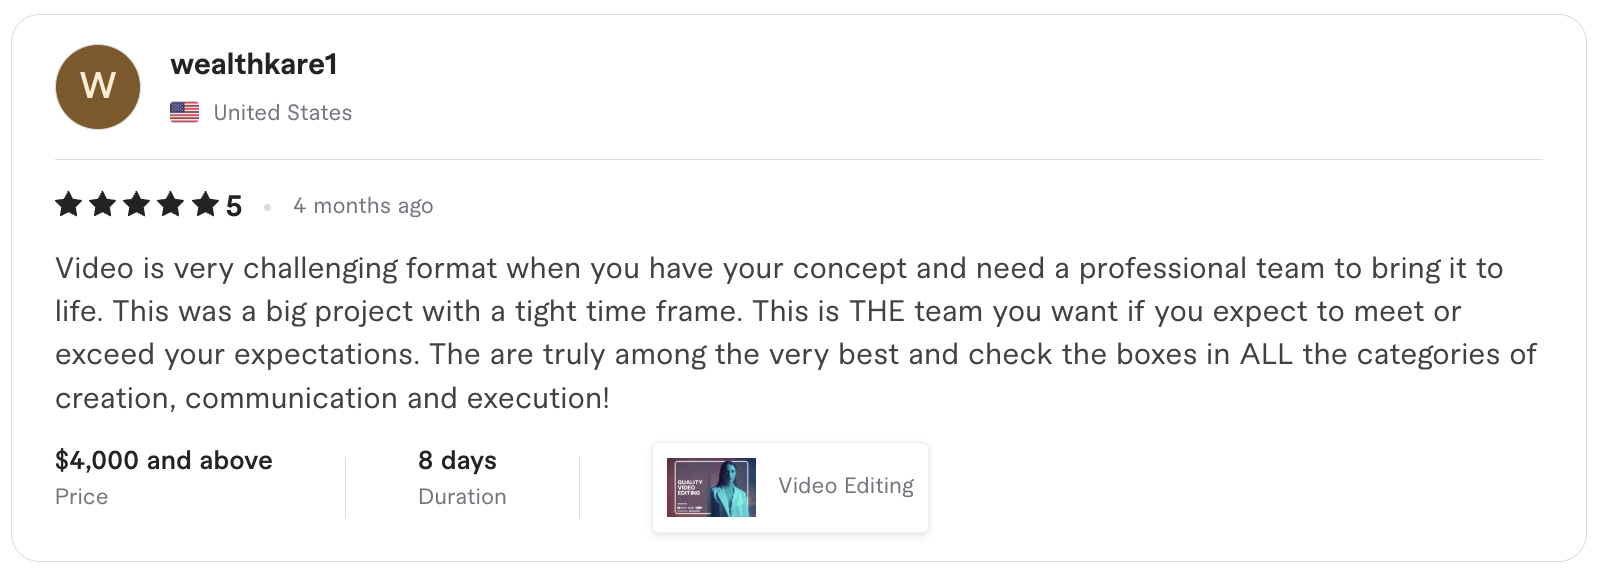The height and width of the screenshot is (577, 1601).
Task: Click the fifth rating star
Action: (205, 205)
